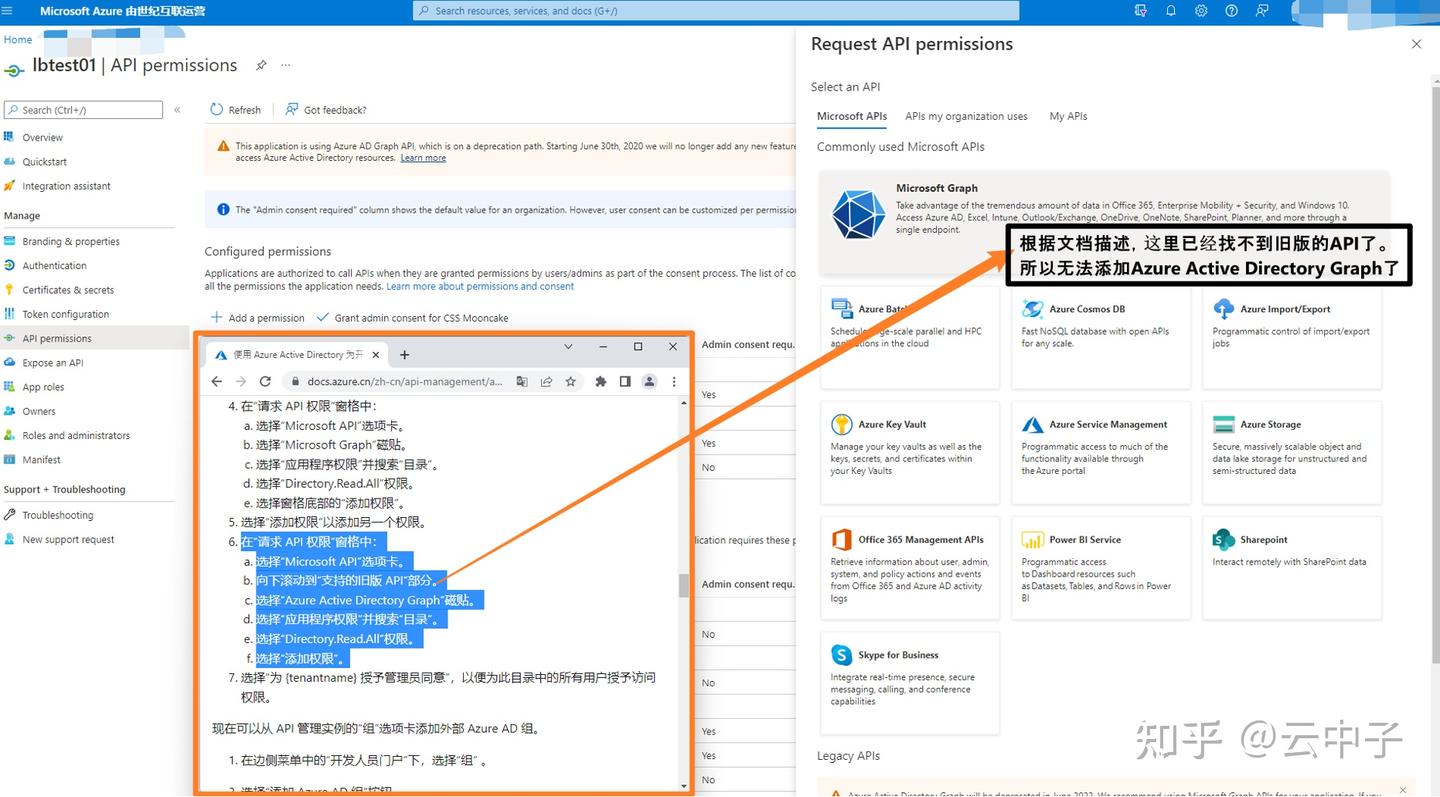Click the docs browser vertical scrollbar thumb
Viewport: 1440px width, 797px height.
(684, 586)
